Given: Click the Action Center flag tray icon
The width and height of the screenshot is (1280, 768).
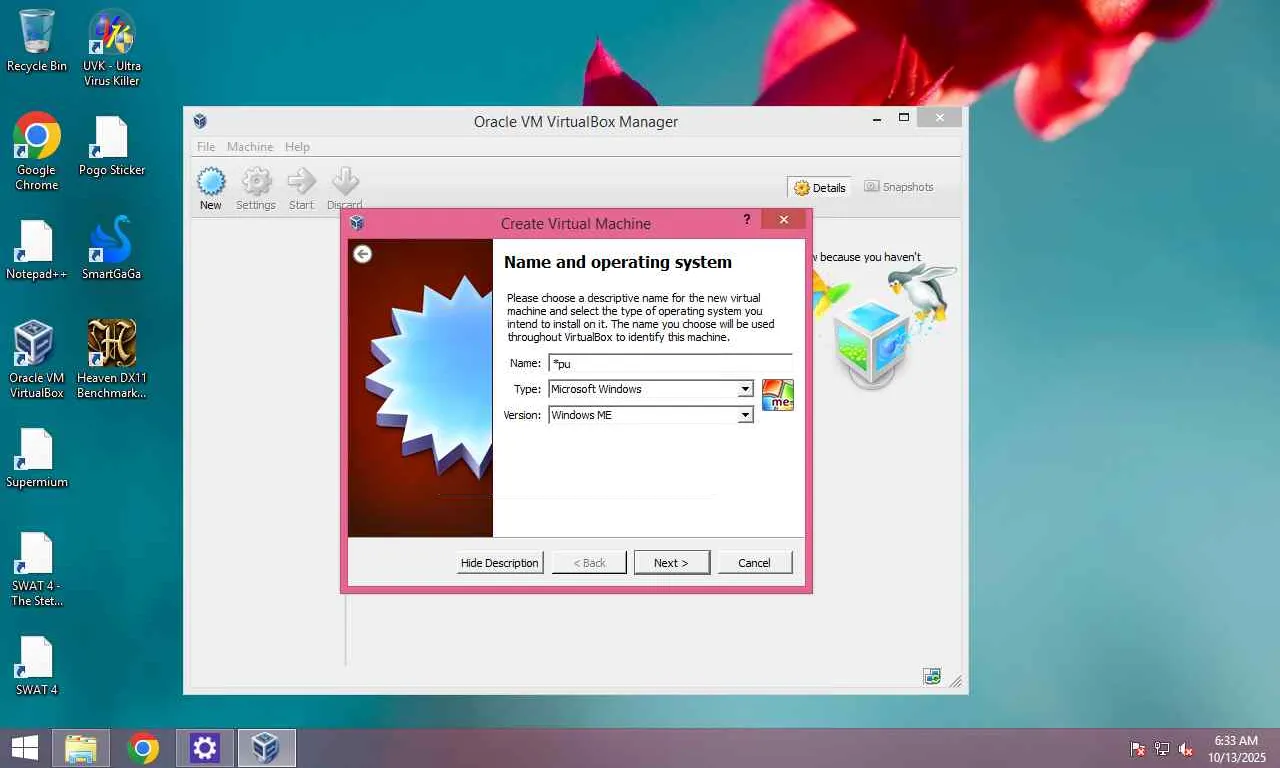Looking at the screenshot, I should coord(1138,749).
